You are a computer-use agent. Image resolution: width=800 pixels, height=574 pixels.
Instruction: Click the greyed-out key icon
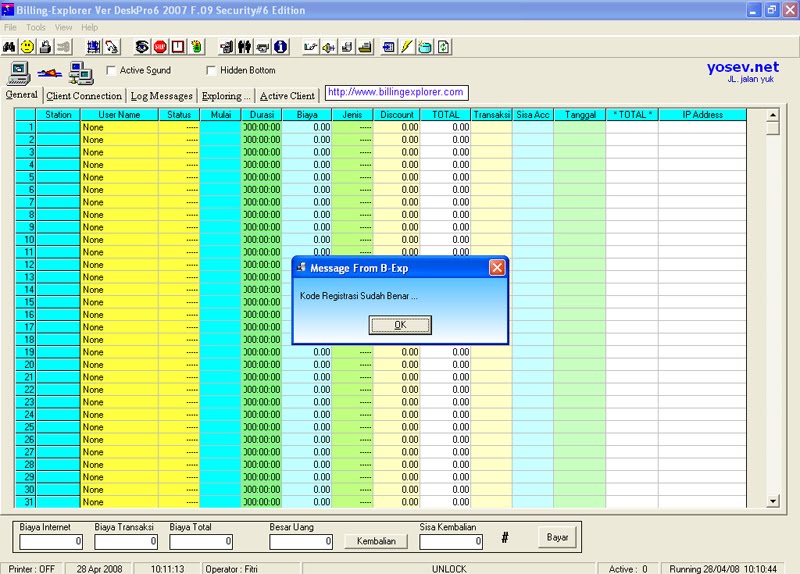point(63,47)
